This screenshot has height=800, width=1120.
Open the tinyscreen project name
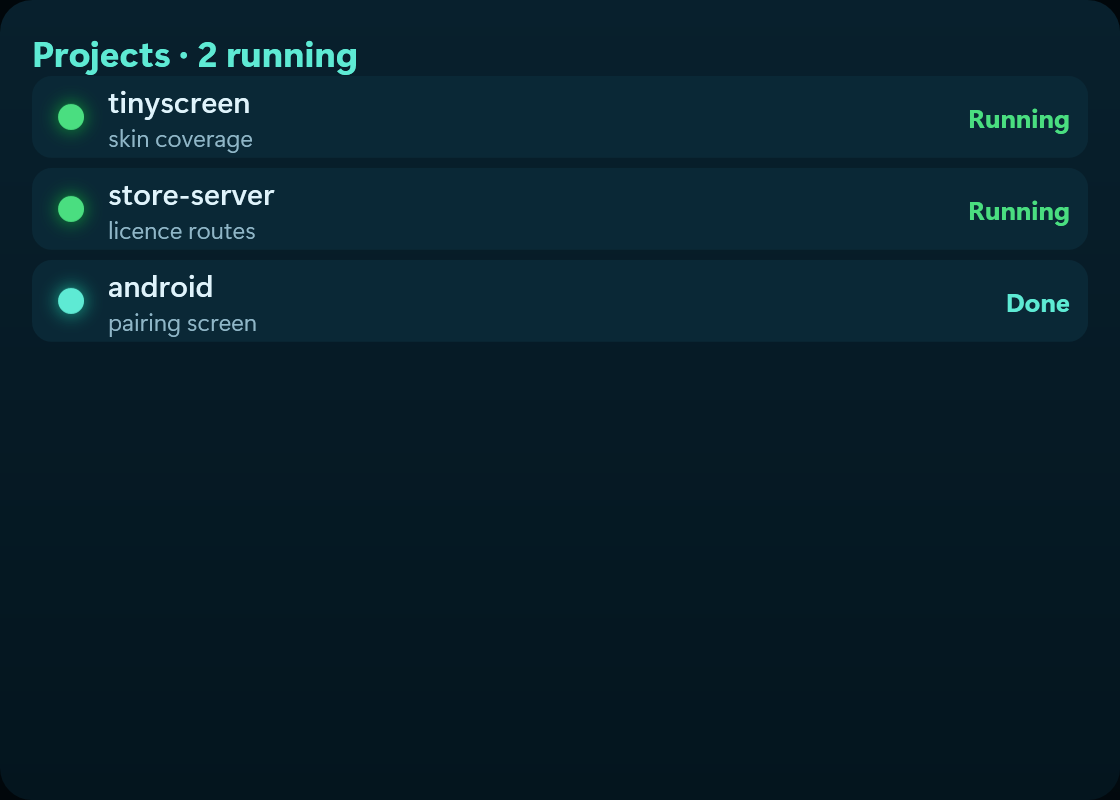pos(179,104)
